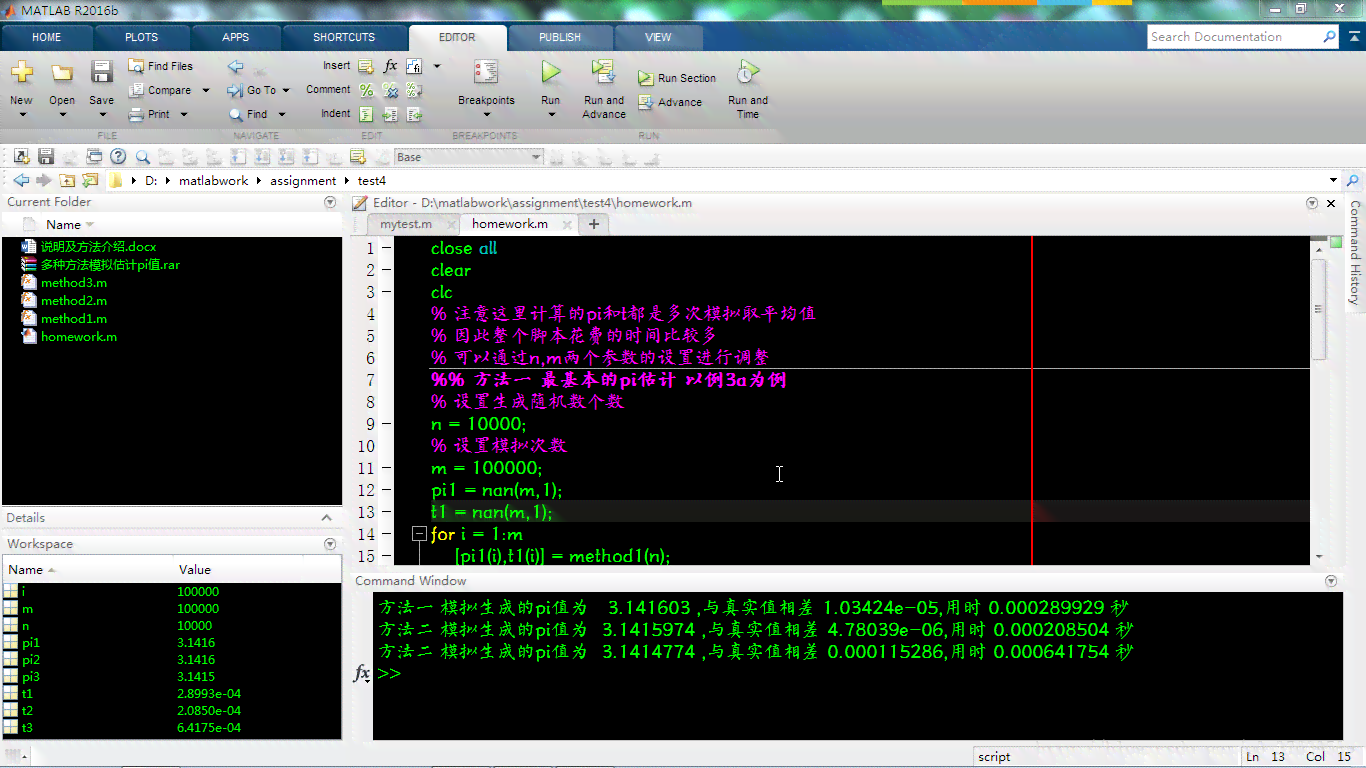Select the 多种方法模拟估计pi值.rar file
Image resolution: width=1366 pixels, height=768 pixels.
(x=110, y=265)
